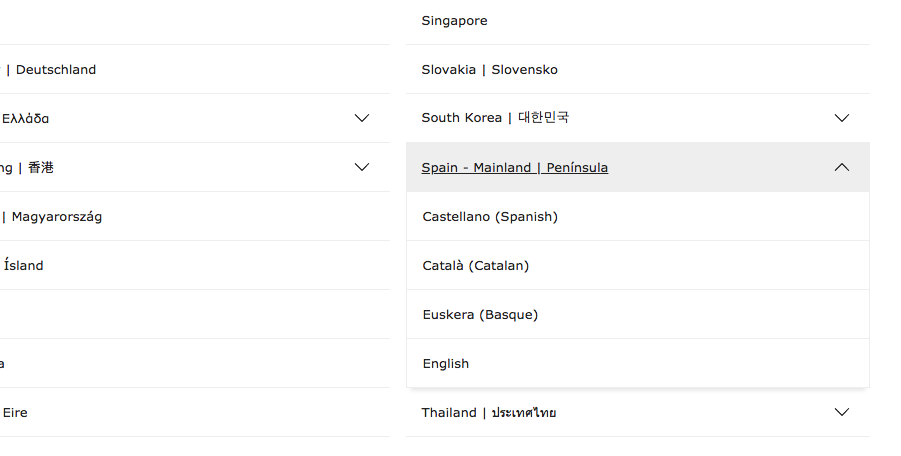The height and width of the screenshot is (456, 901).
Task: Pick Euskera (Basque) language option
Action: pos(480,314)
